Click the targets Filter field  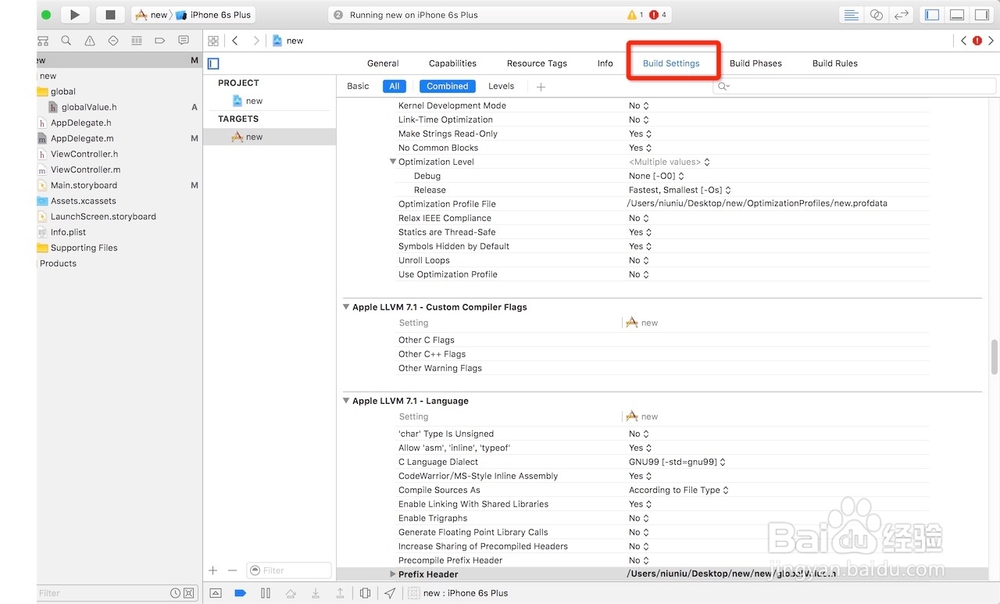click(x=289, y=570)
